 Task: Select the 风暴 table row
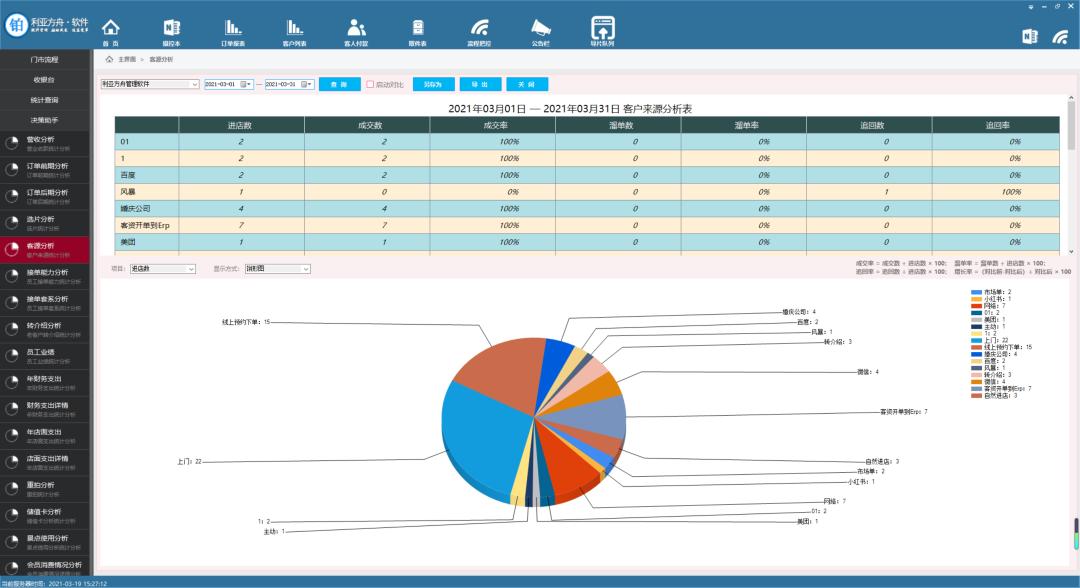587,191
